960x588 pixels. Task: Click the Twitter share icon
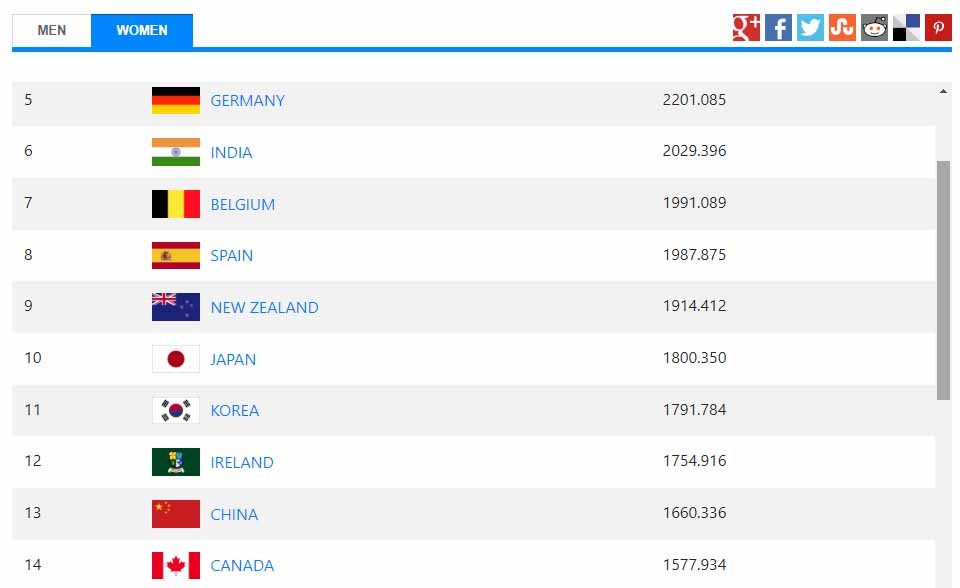point(810,28)
